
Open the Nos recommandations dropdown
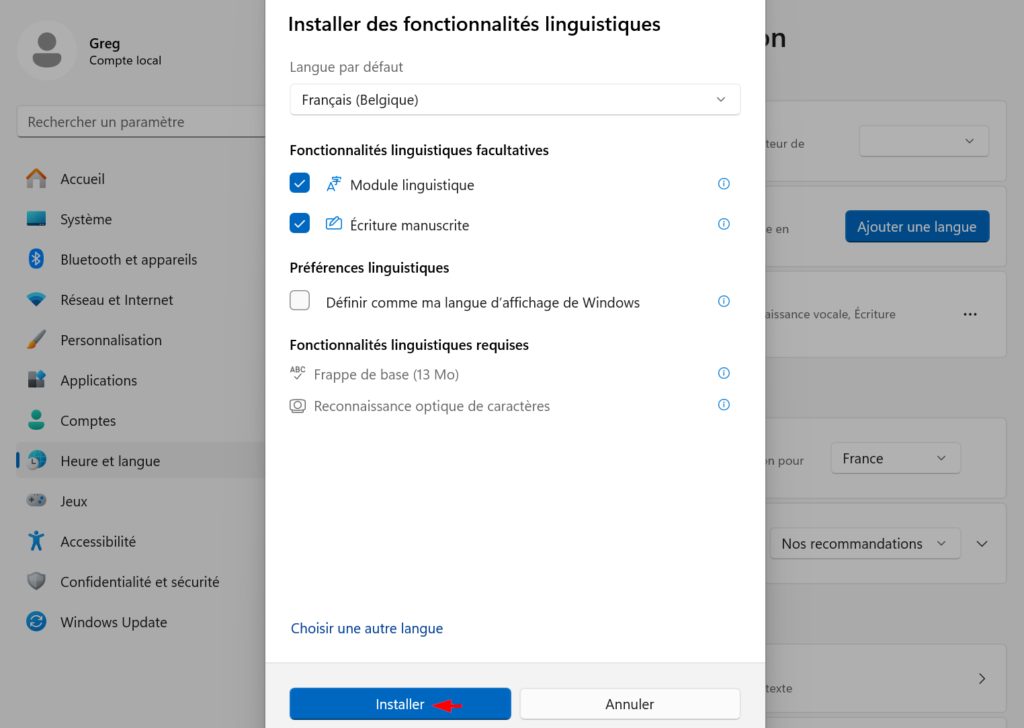pos(865,543)
